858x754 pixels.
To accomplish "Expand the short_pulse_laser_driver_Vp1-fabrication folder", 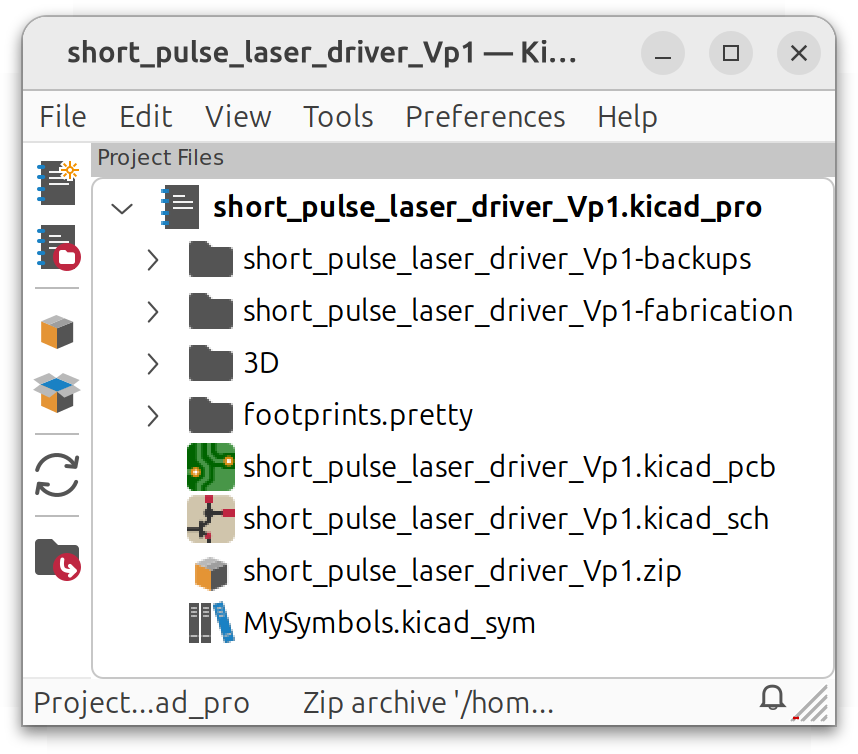I will click(152, 311).
